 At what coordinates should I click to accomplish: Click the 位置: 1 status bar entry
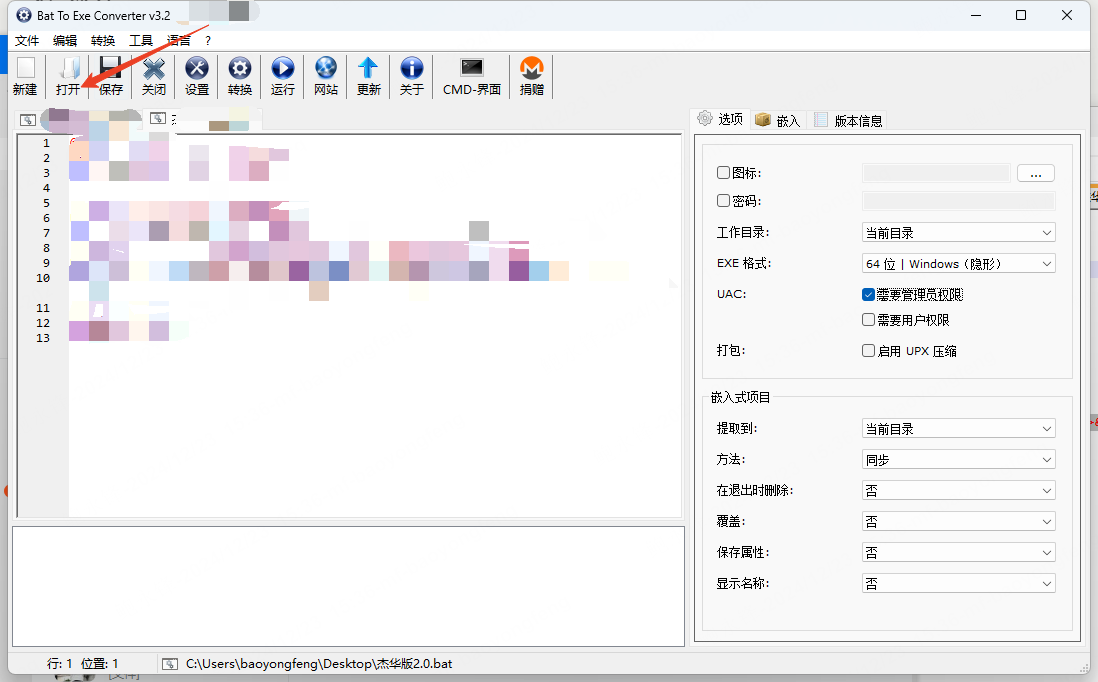click(99, 664)
